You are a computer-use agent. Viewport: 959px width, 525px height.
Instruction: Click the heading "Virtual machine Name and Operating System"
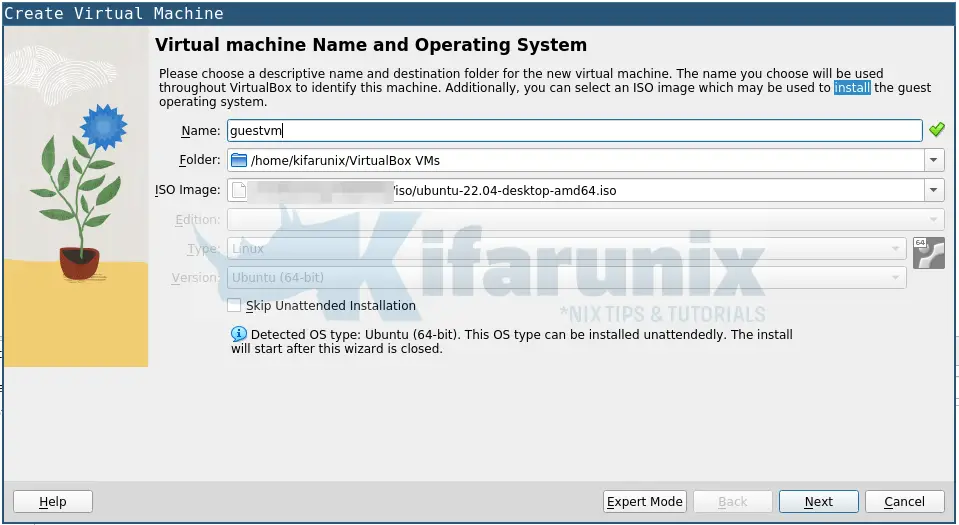[371, 45]
